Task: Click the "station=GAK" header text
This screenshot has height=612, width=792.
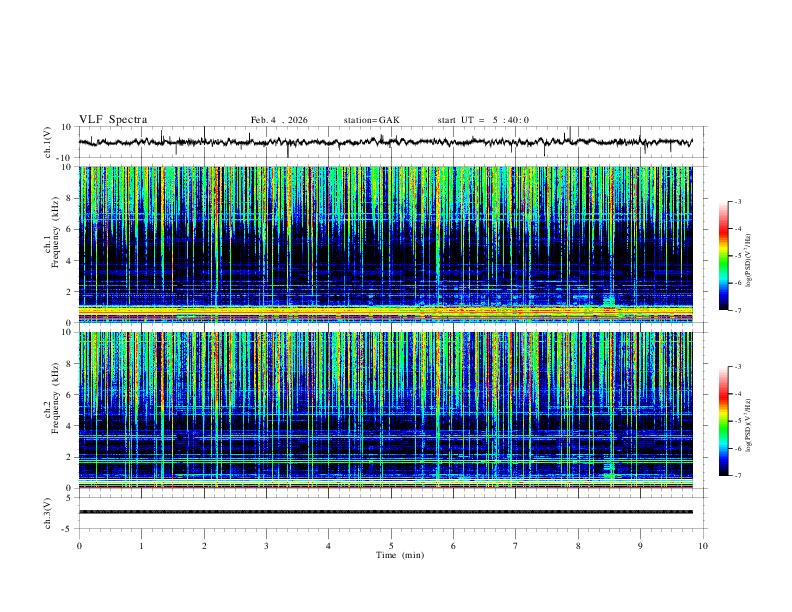Action: (x=371, y=120)
